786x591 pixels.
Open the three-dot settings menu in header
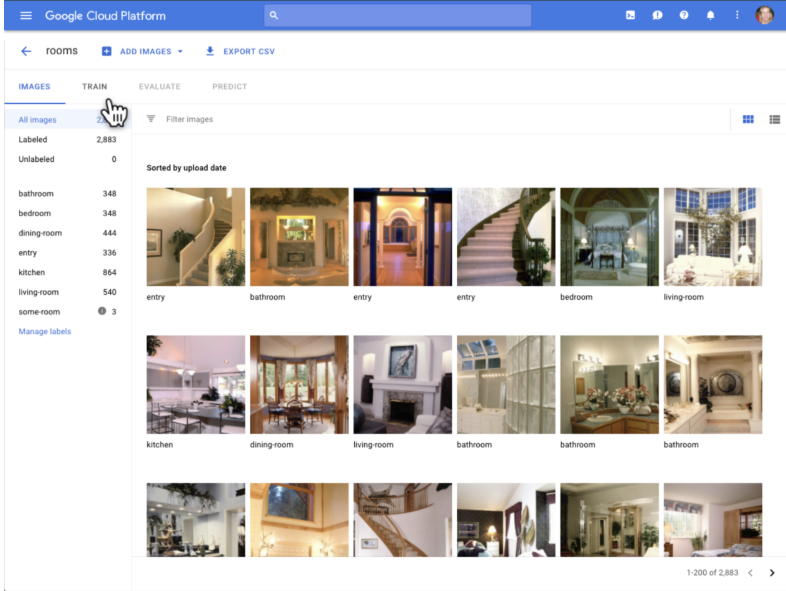[737, 16]
